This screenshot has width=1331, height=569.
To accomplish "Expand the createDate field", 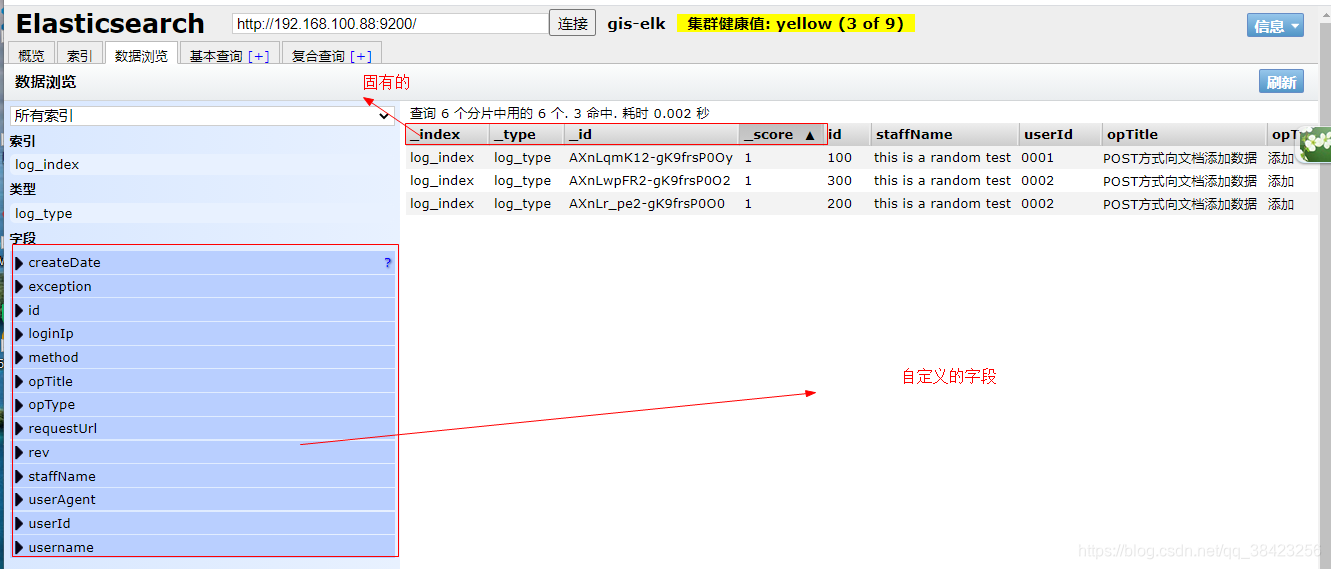I will (x=204, y=263).
